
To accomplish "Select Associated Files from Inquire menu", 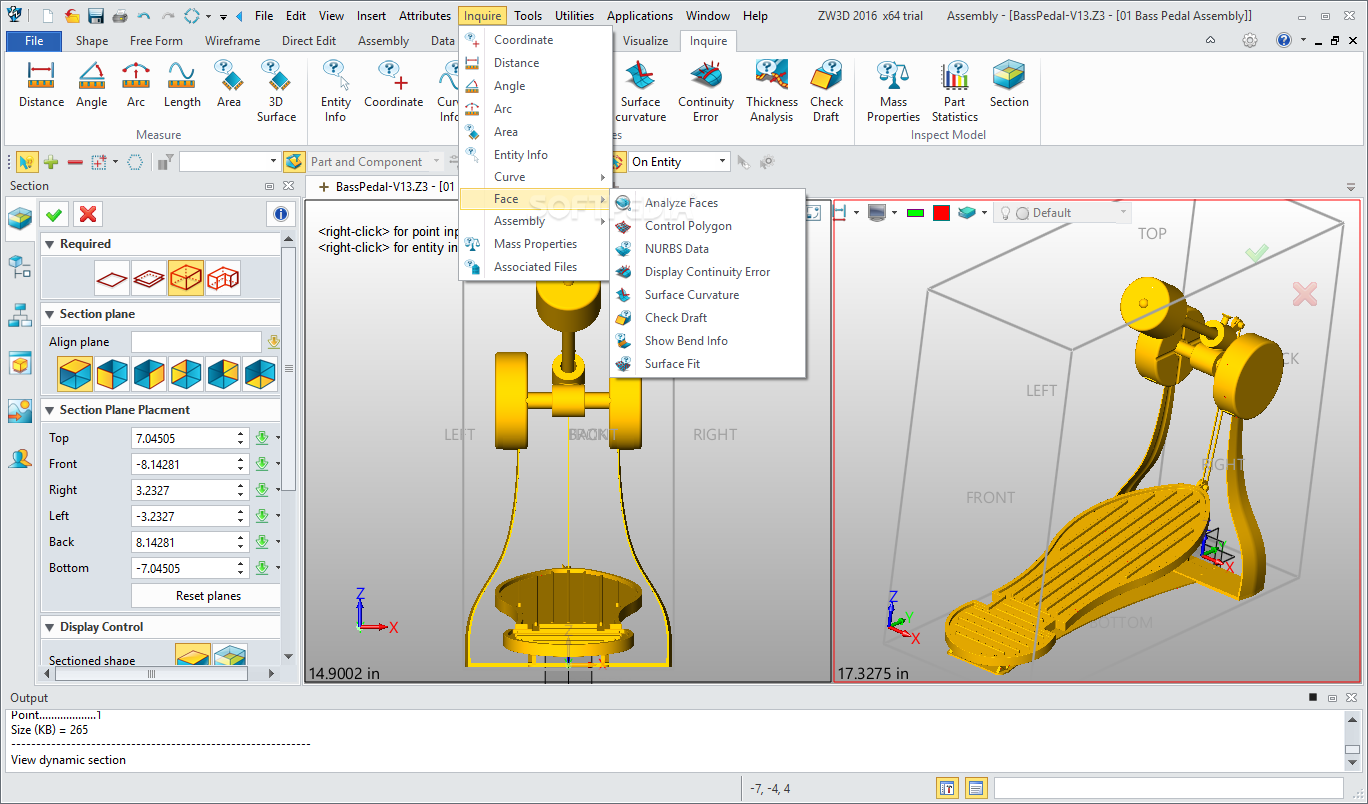I will pos(536,267).
